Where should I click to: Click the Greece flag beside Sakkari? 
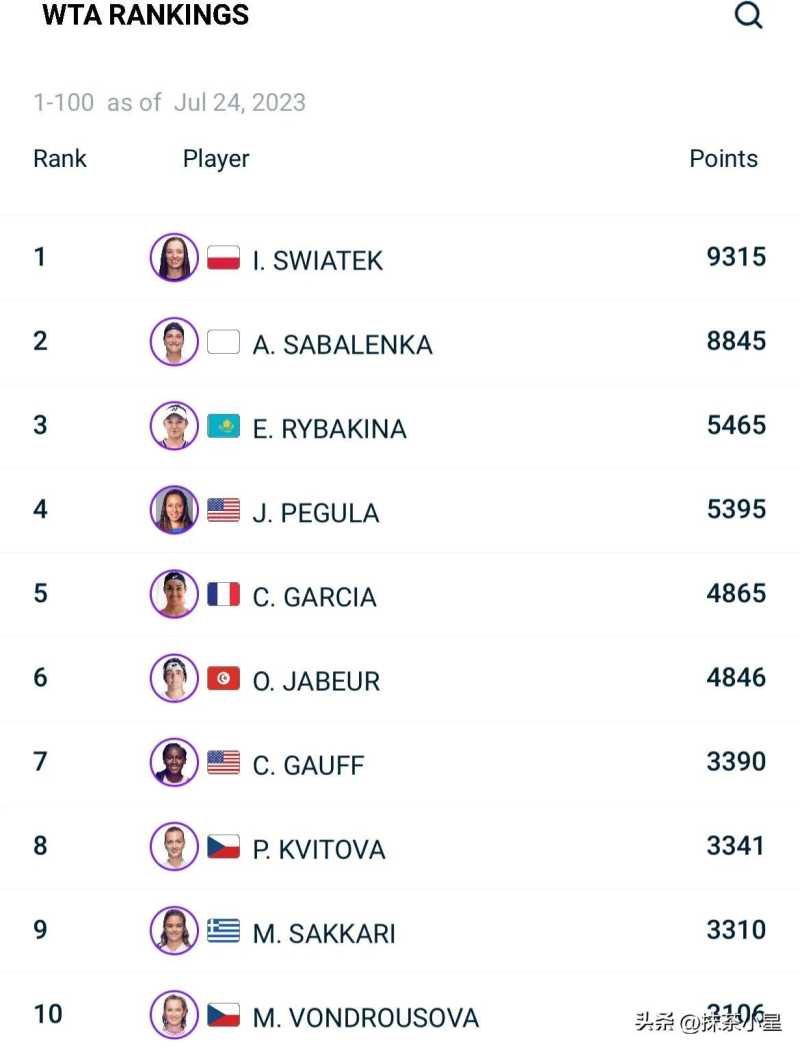tap(223, 931)
